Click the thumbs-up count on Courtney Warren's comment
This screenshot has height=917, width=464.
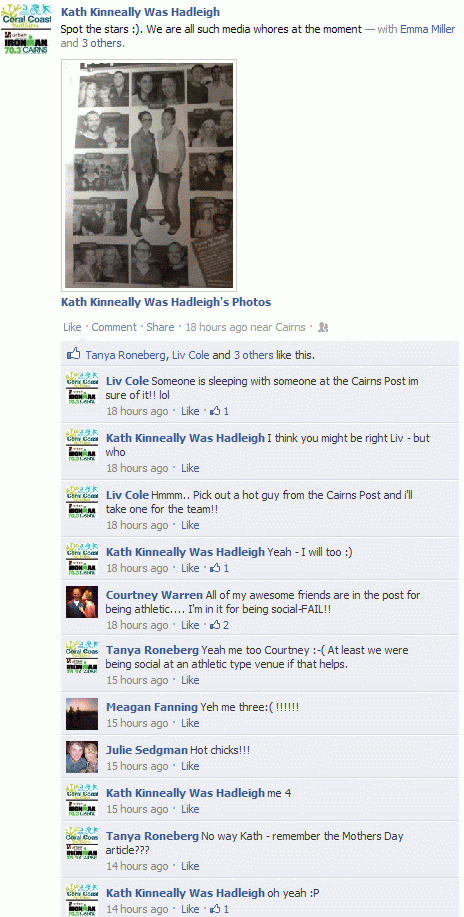click(219, 625)
